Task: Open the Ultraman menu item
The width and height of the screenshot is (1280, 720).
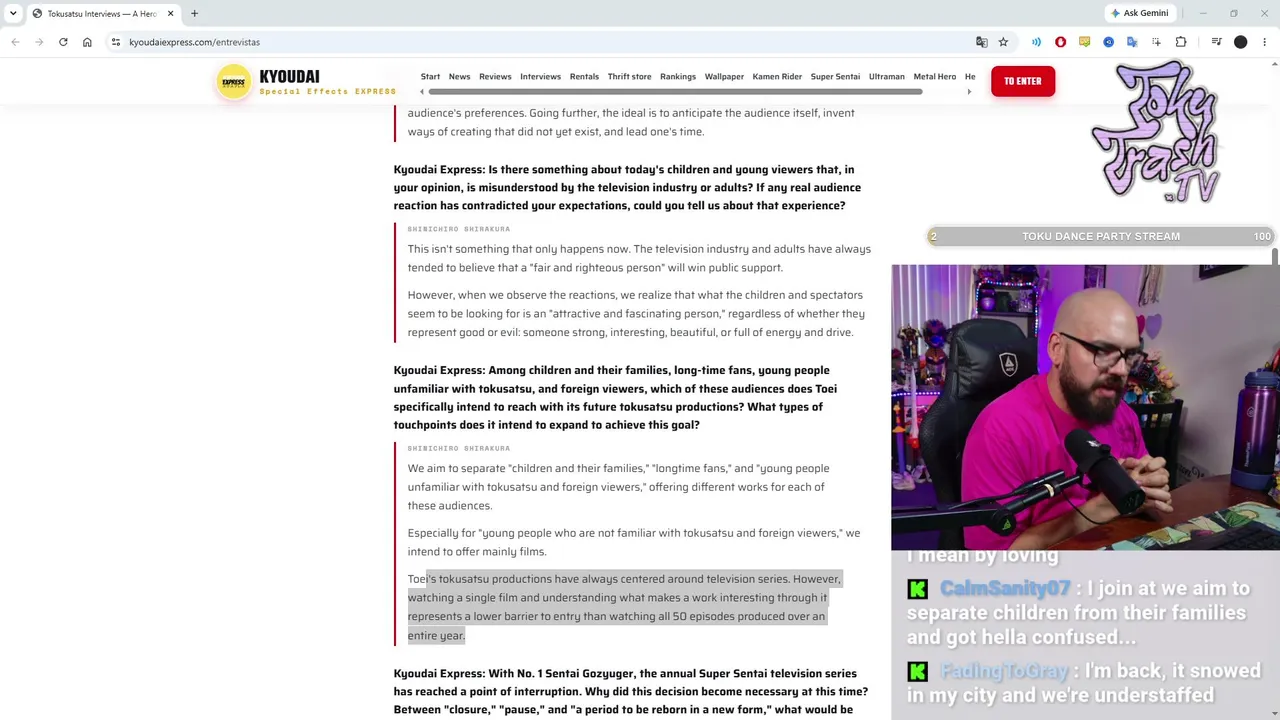Action: [887, 76]
